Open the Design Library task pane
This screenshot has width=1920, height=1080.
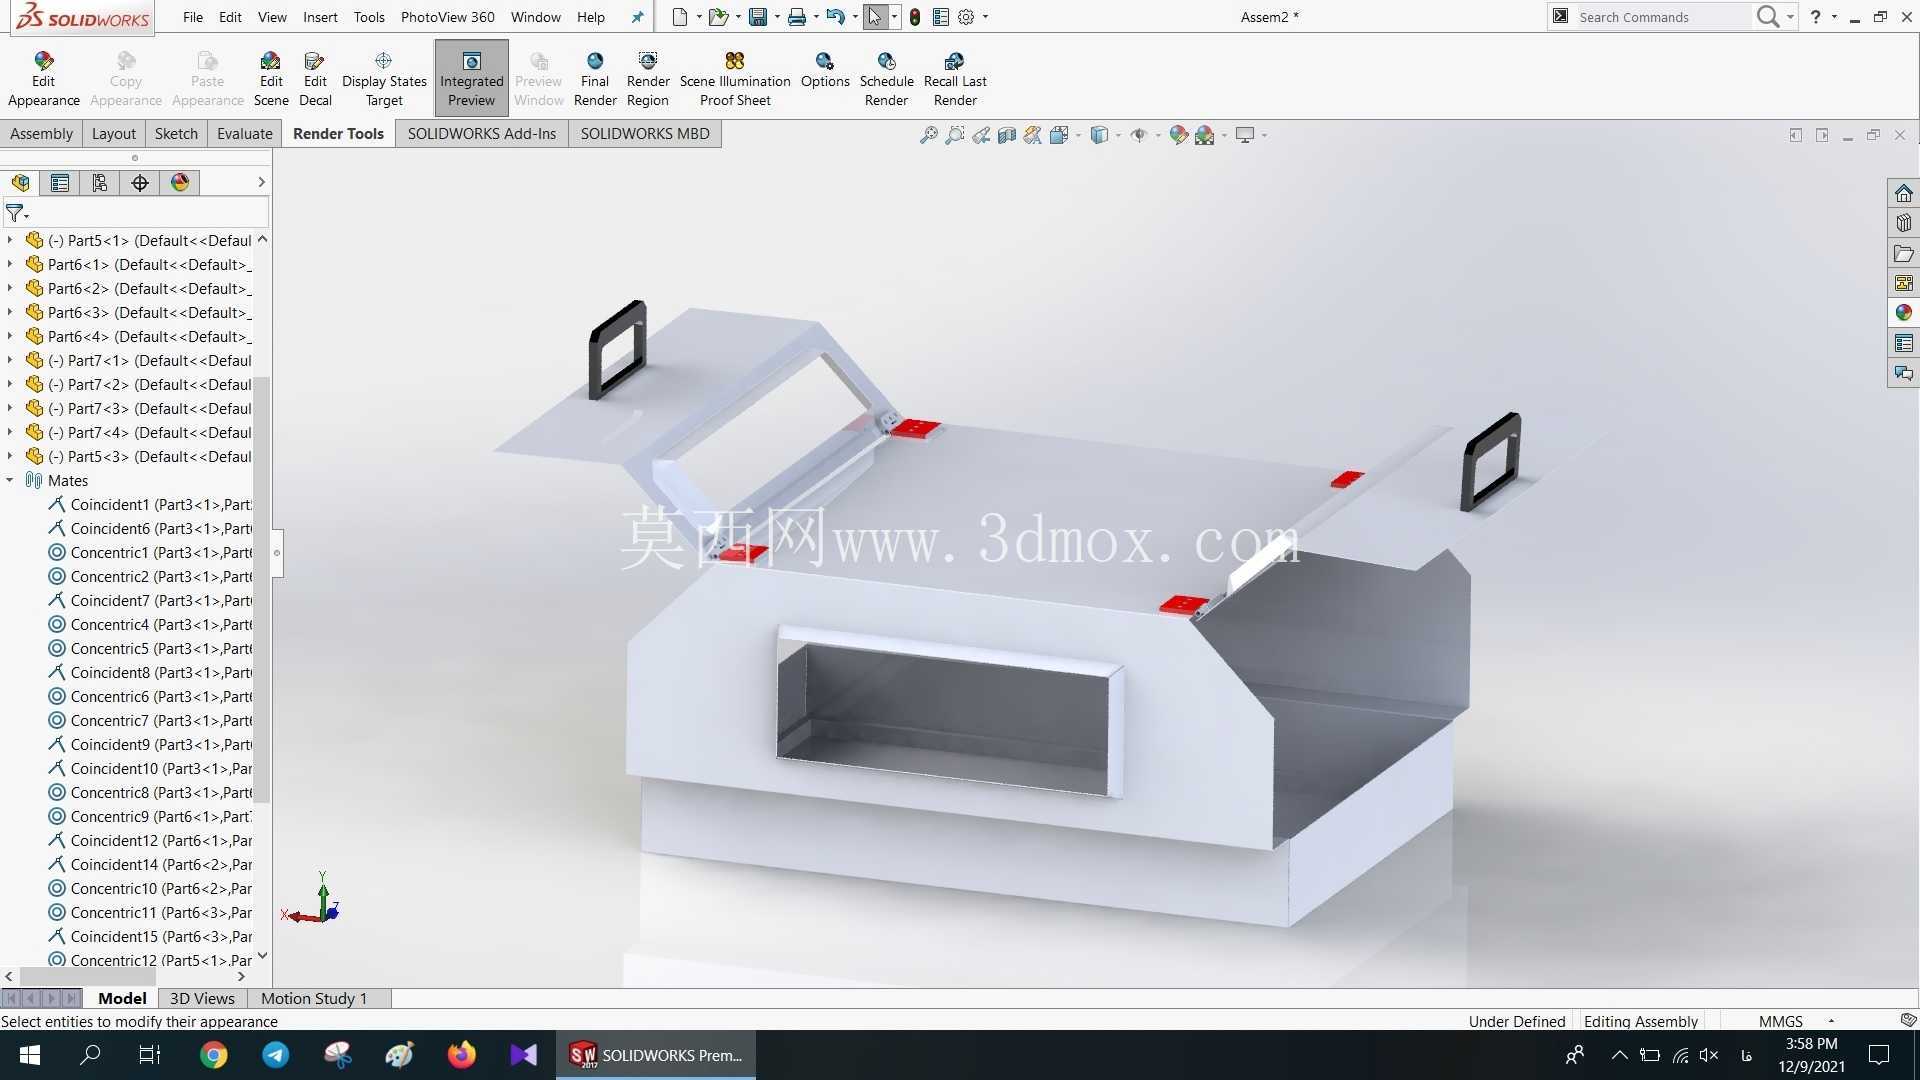pos(1903,223)
